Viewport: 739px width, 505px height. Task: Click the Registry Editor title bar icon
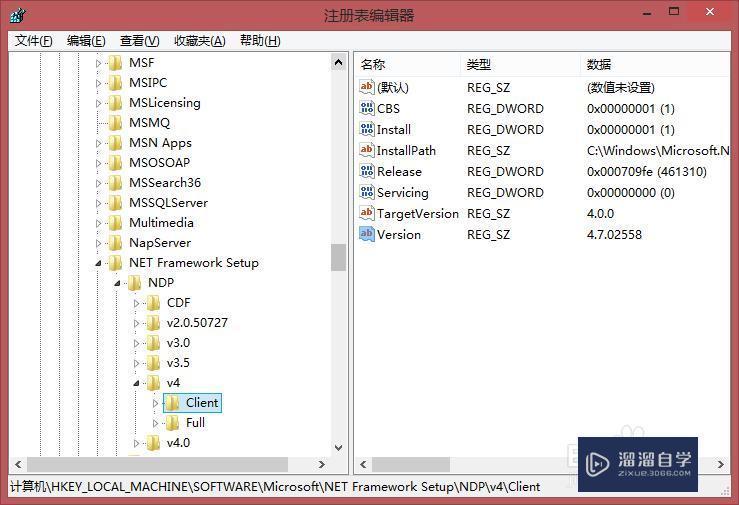[17, 15]
